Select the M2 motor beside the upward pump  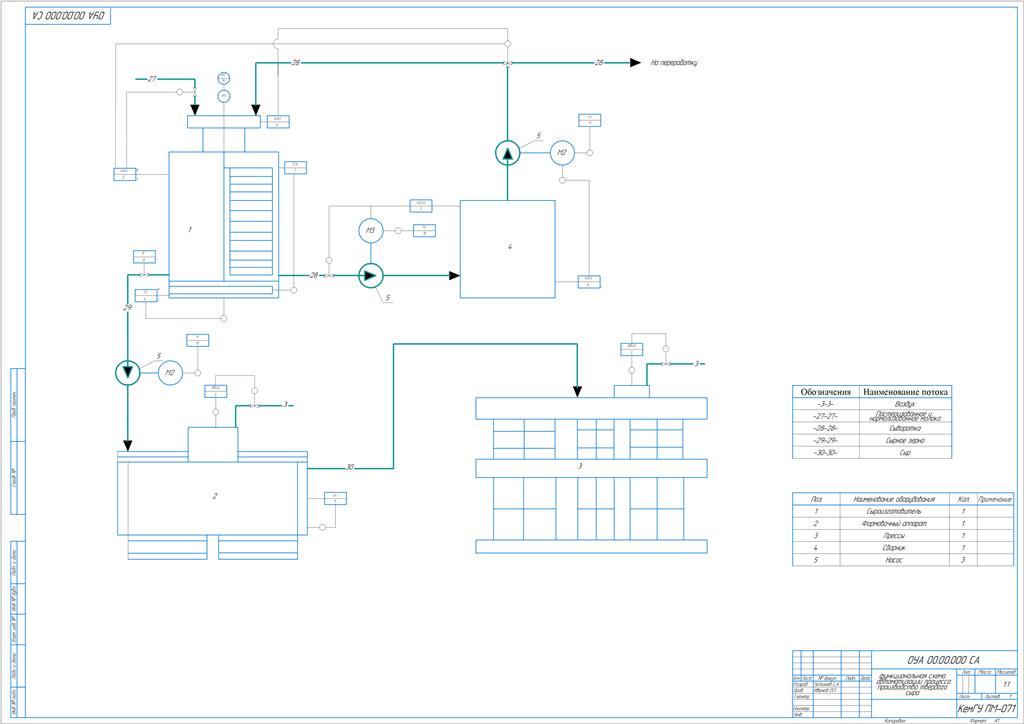click(562, 153)
